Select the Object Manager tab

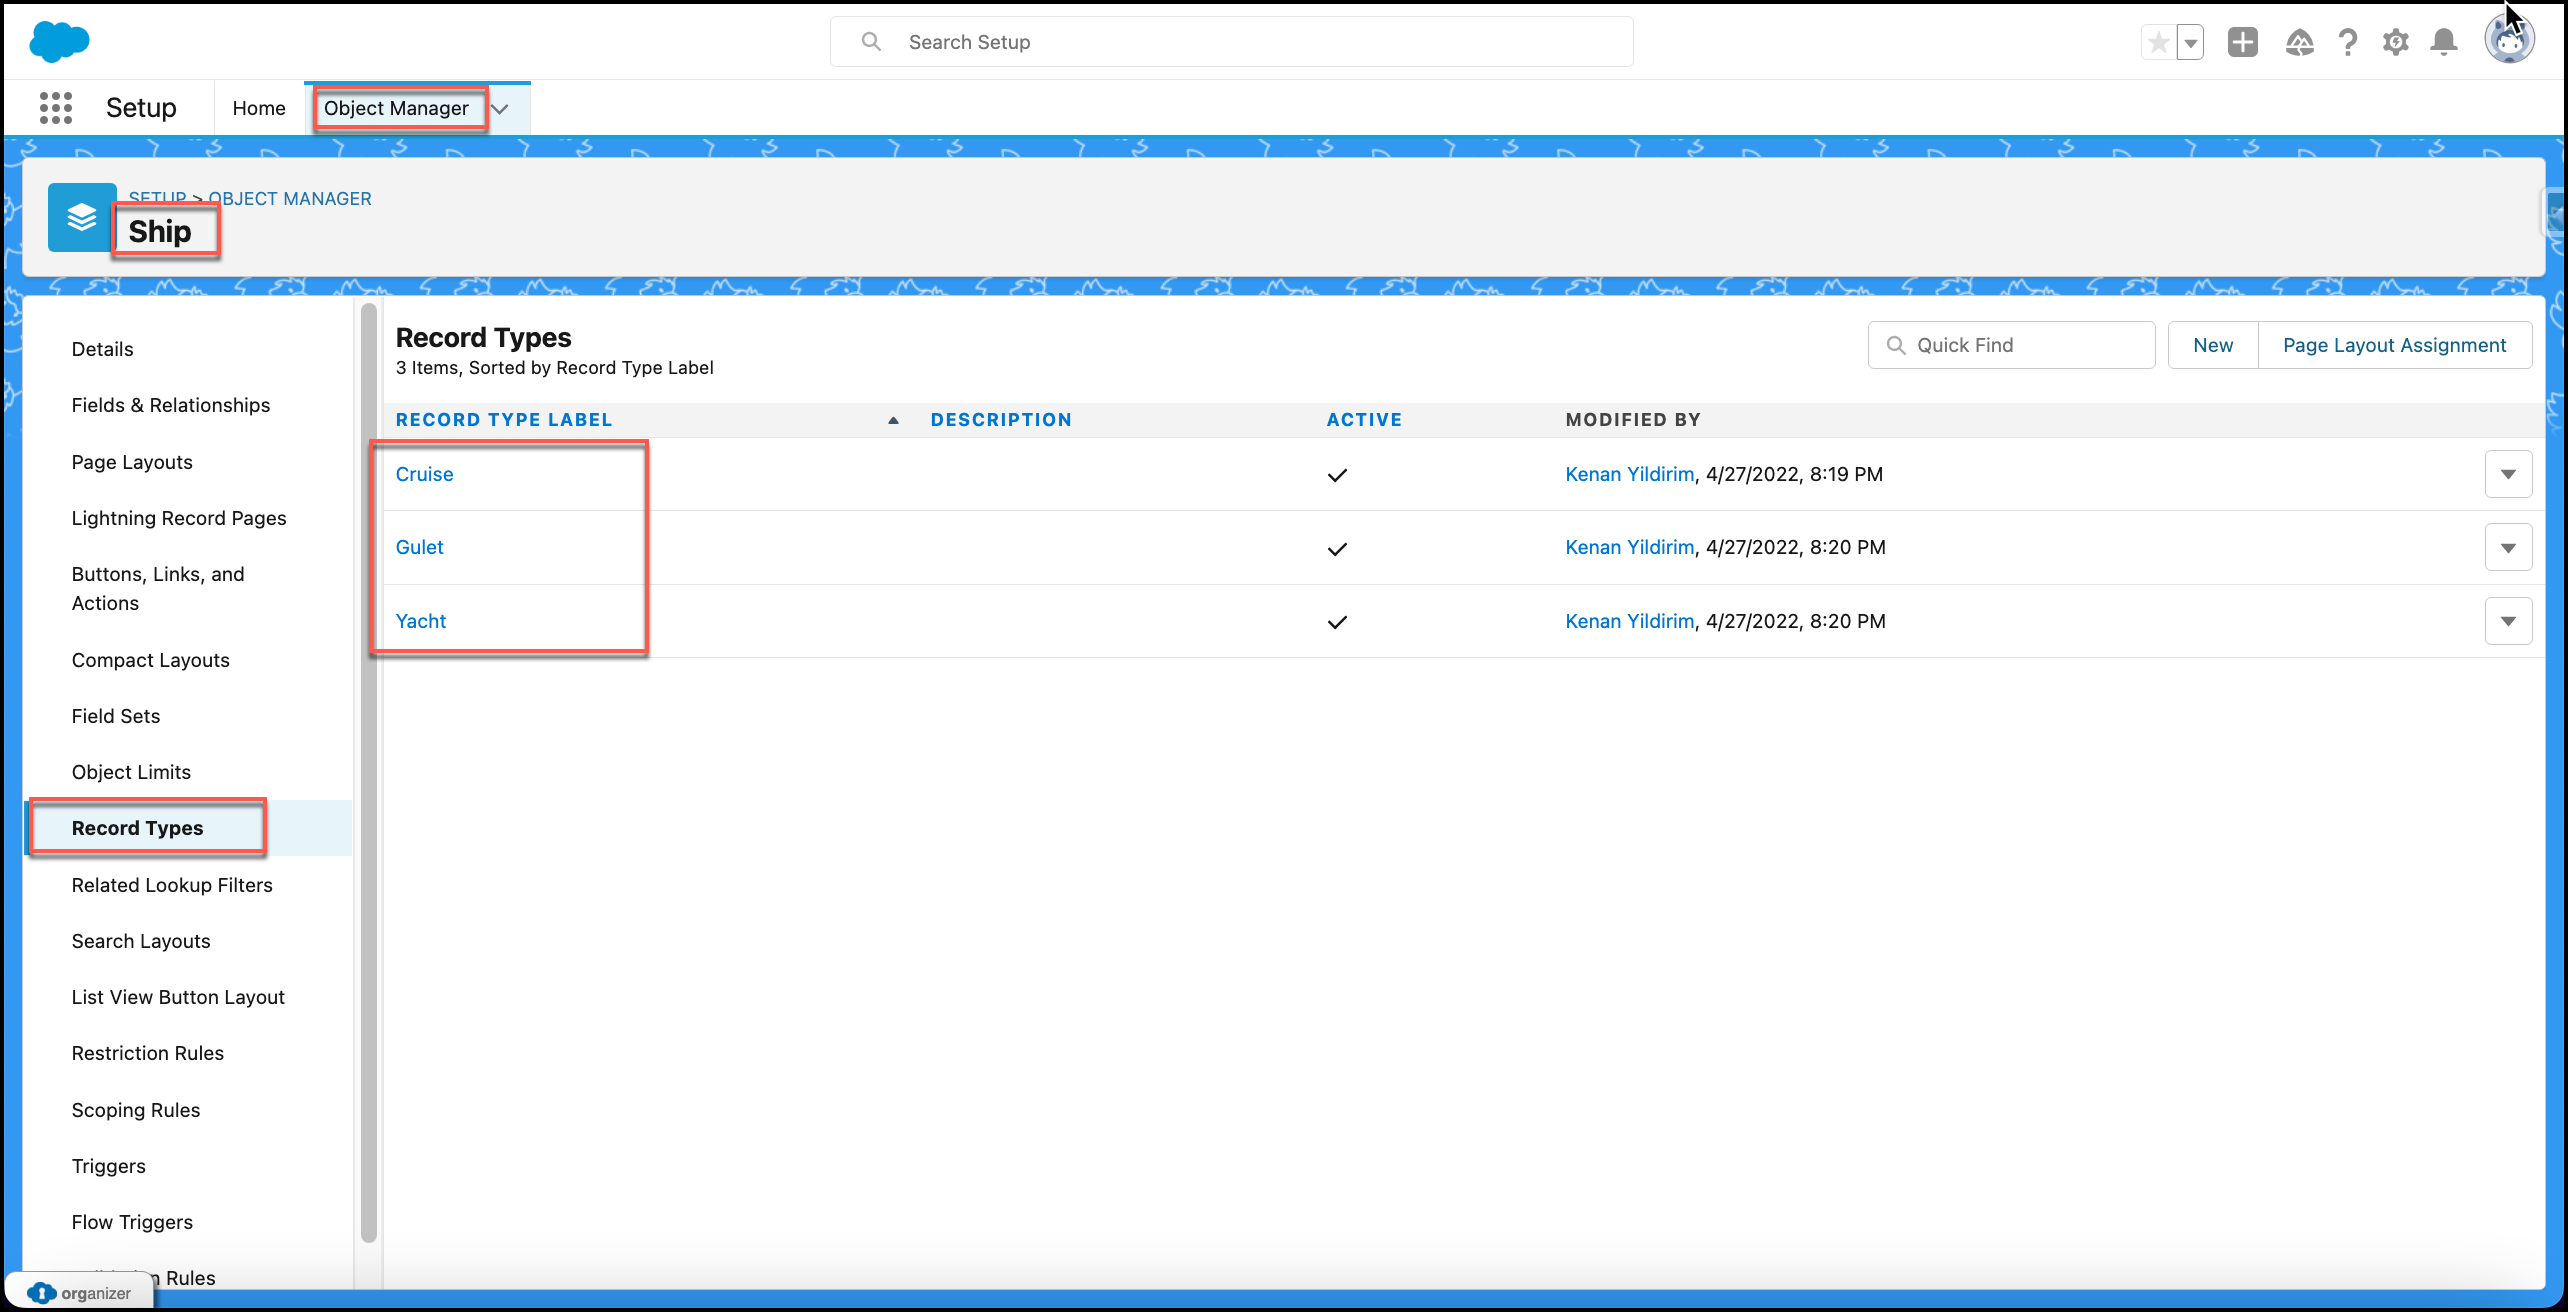[396, 108]
